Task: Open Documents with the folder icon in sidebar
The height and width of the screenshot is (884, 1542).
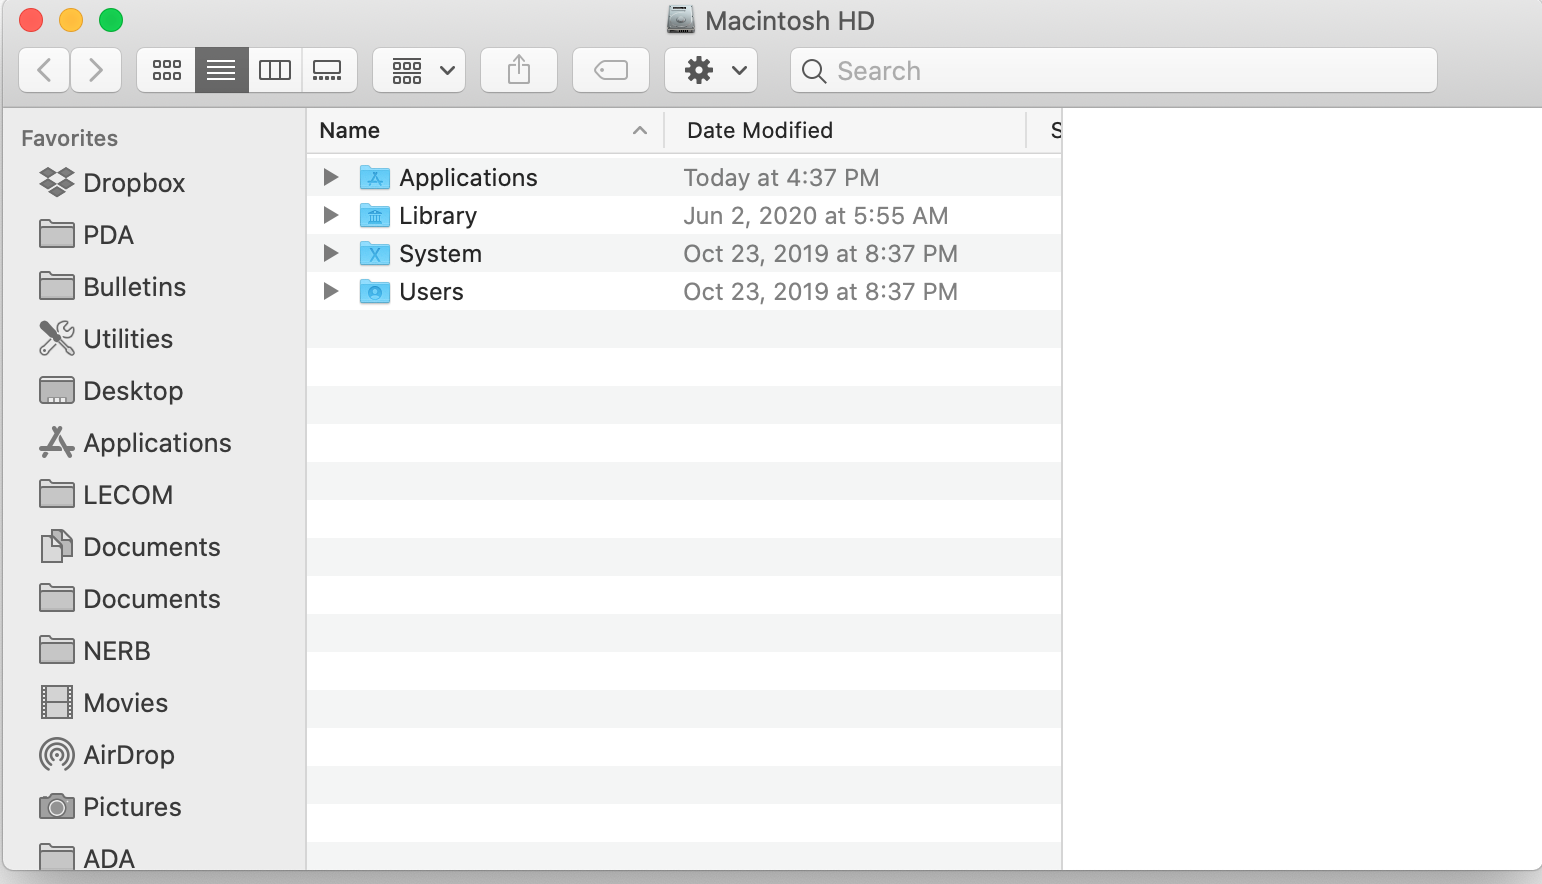Action: 130,599
